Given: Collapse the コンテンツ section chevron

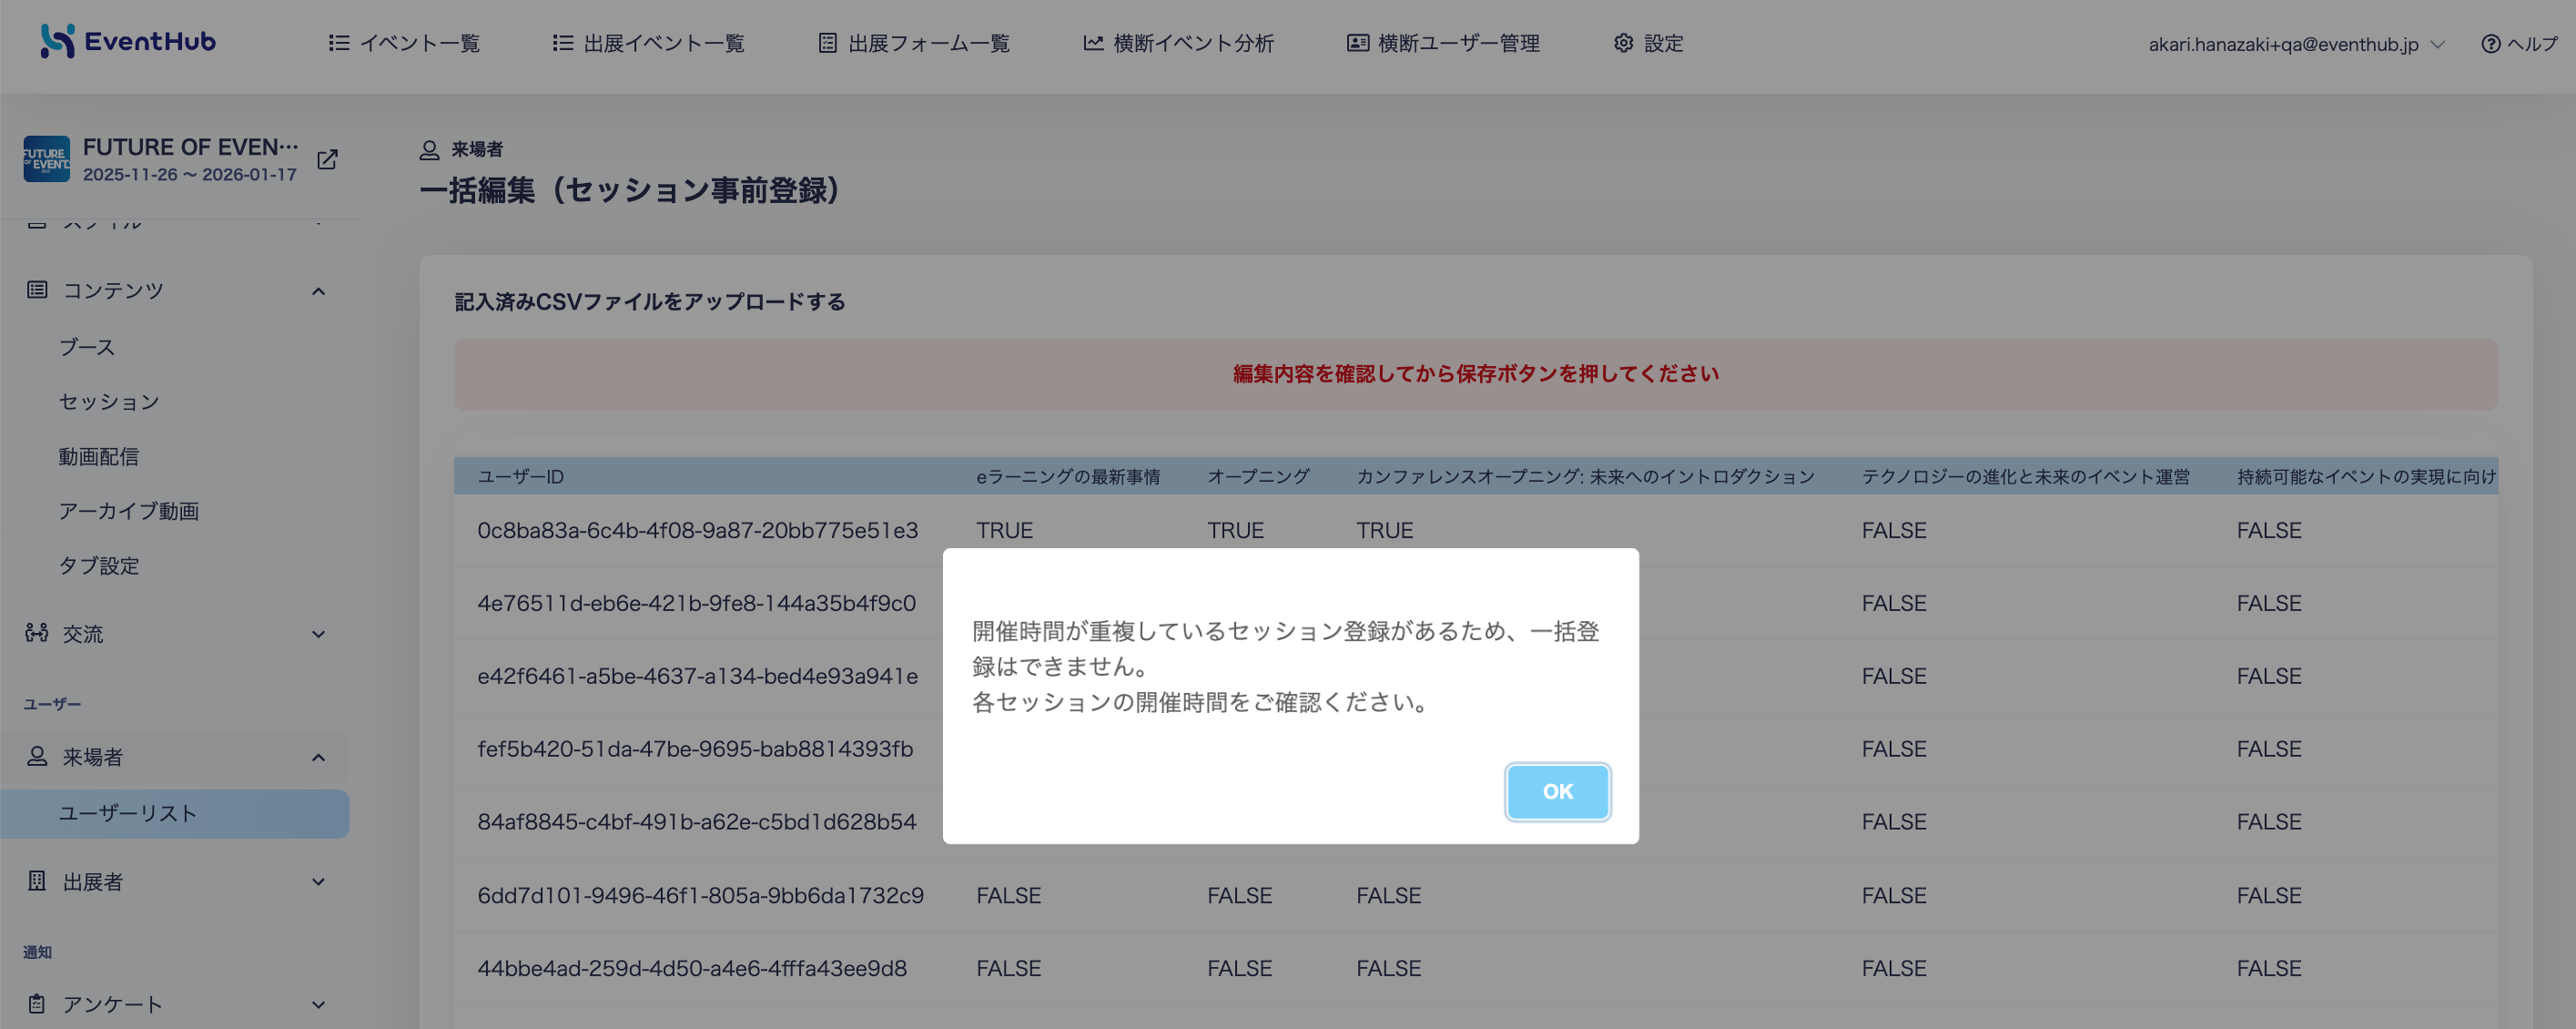Looking at the screenshot, I should [x=318, y=291].
